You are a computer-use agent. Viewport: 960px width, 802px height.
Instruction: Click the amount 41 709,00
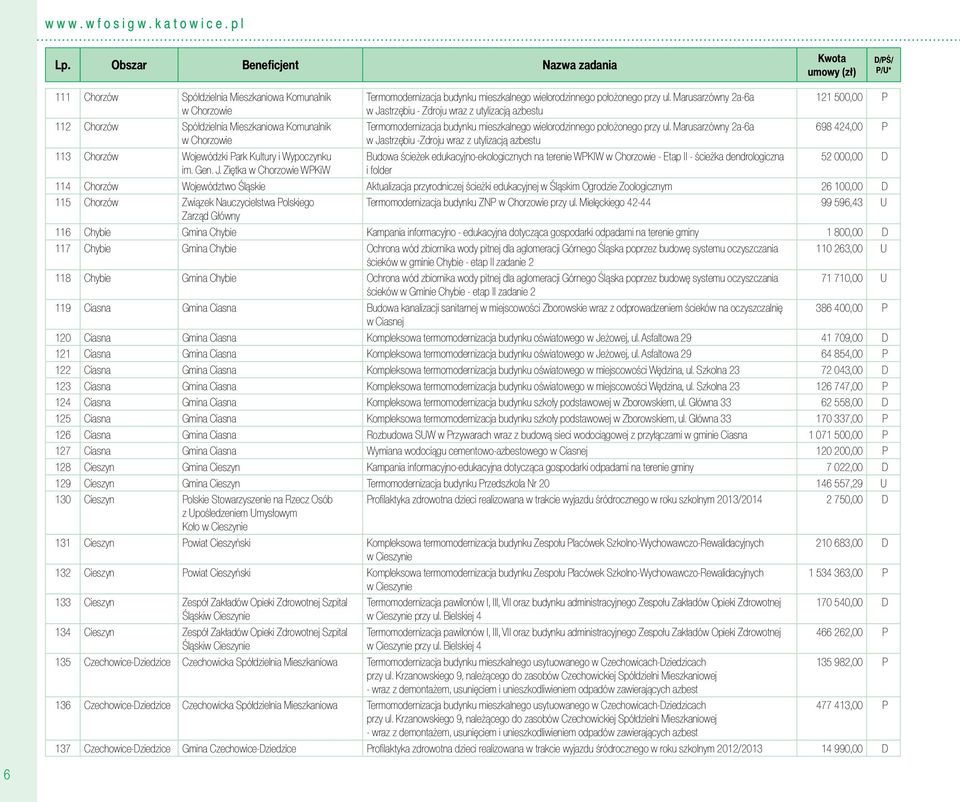842,337
